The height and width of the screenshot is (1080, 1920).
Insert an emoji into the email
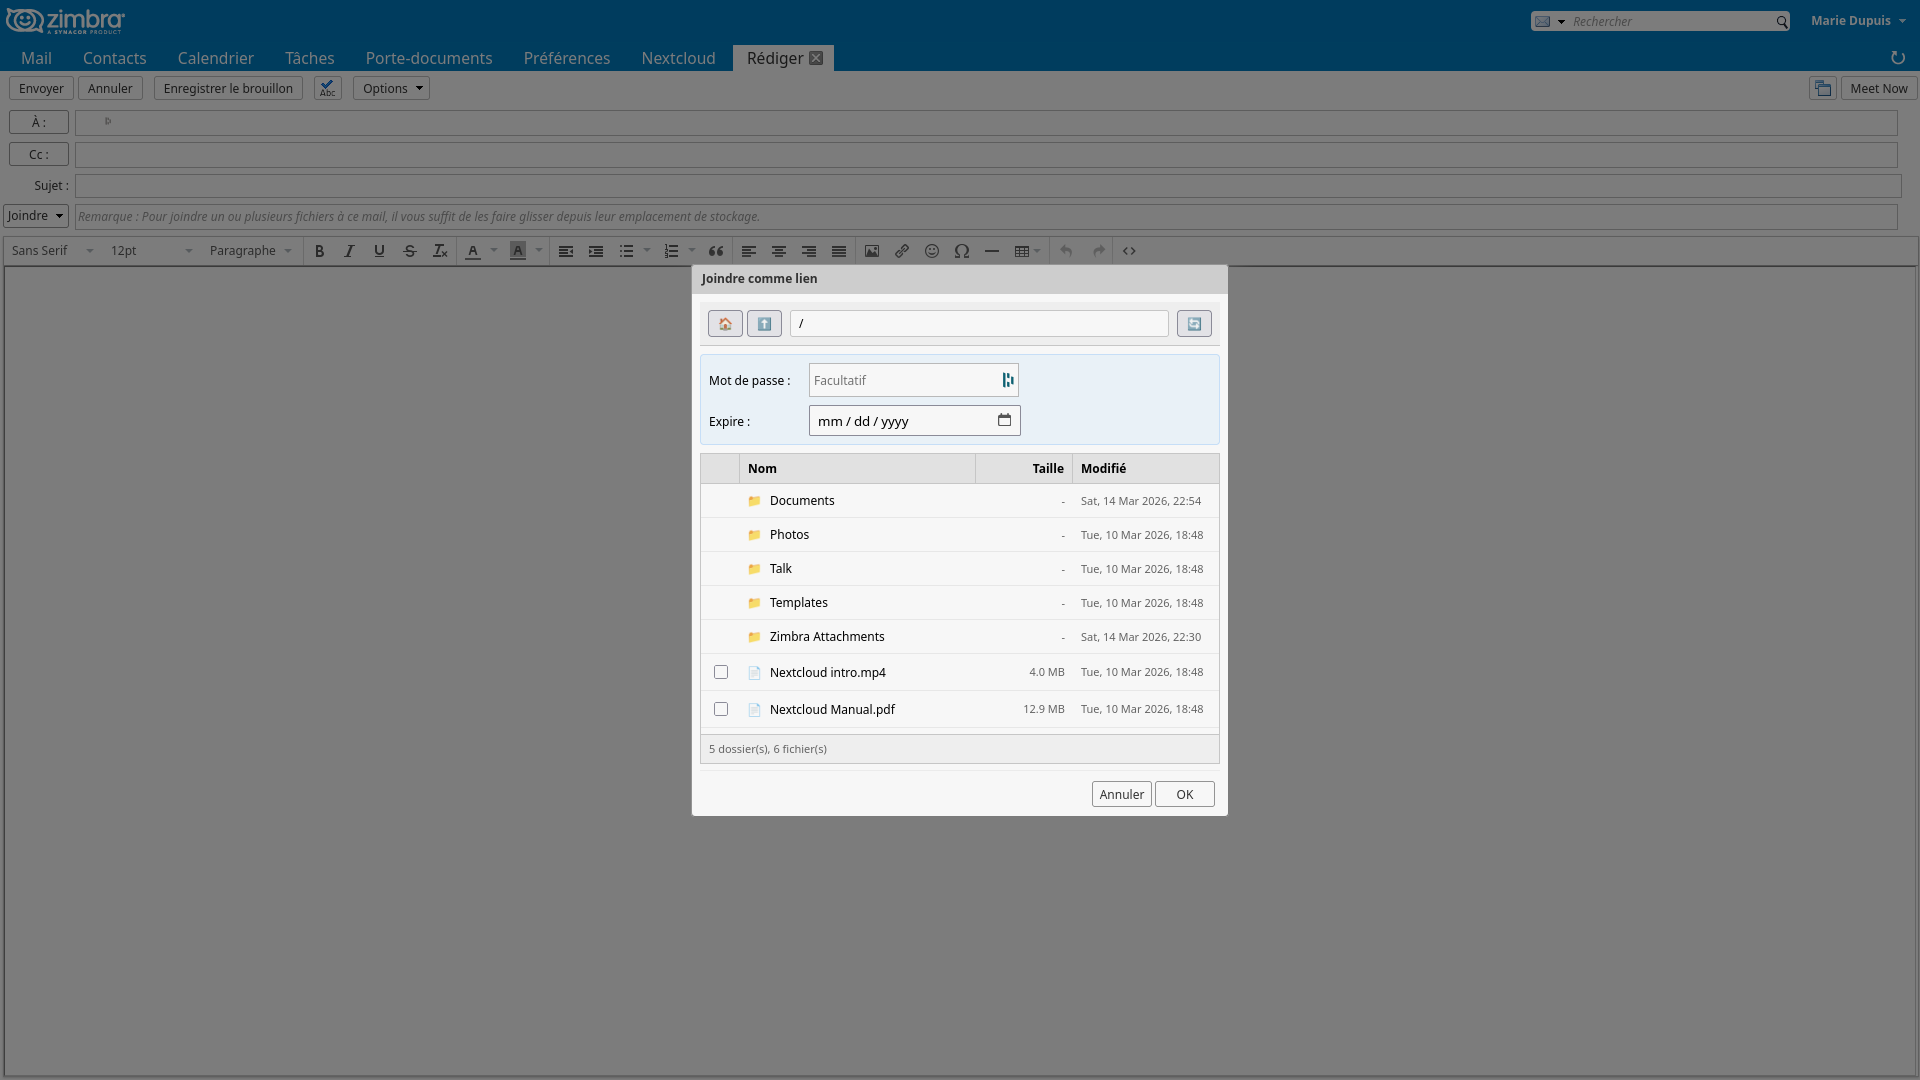coord(931,251)
